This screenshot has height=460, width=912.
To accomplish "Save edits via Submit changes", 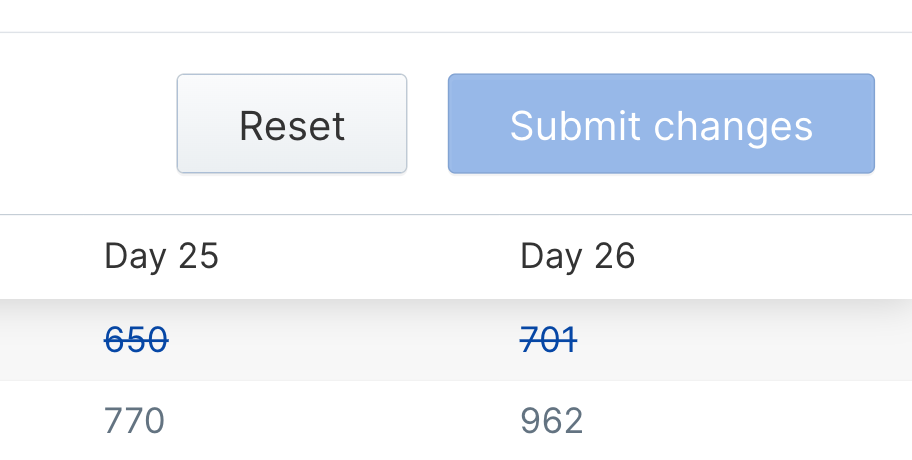I will [x=661, y=123].
